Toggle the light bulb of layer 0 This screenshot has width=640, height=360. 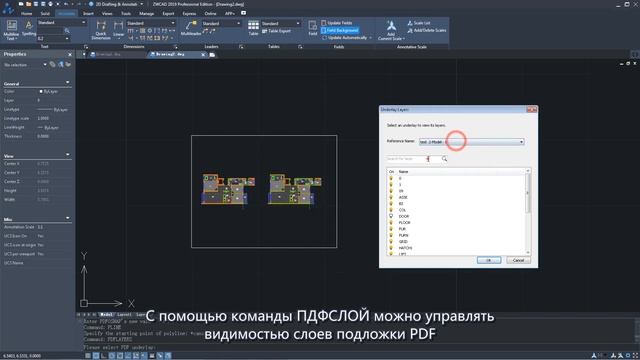(x=391, y=178)
